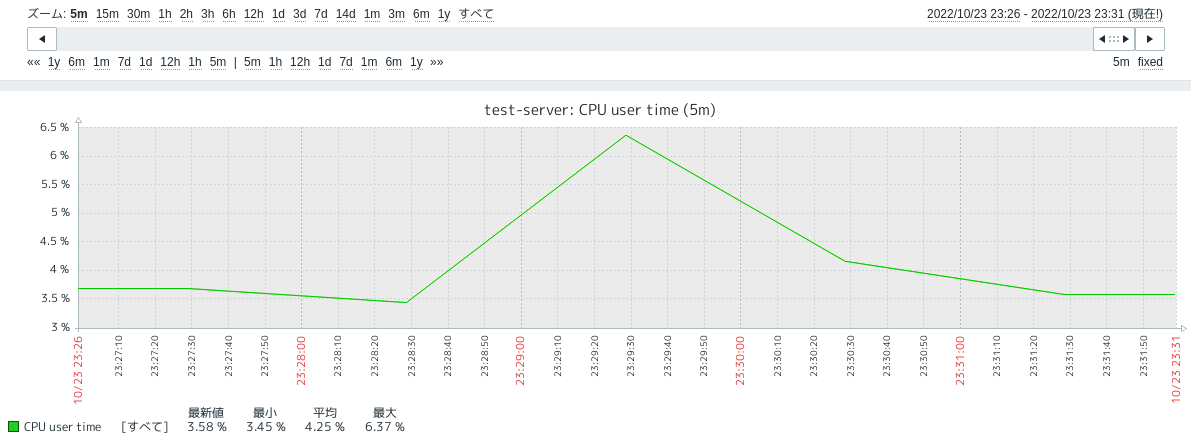Screen dimensions: 1191x439
Task: Click the empty scrollbar track area
Action: 570,39
